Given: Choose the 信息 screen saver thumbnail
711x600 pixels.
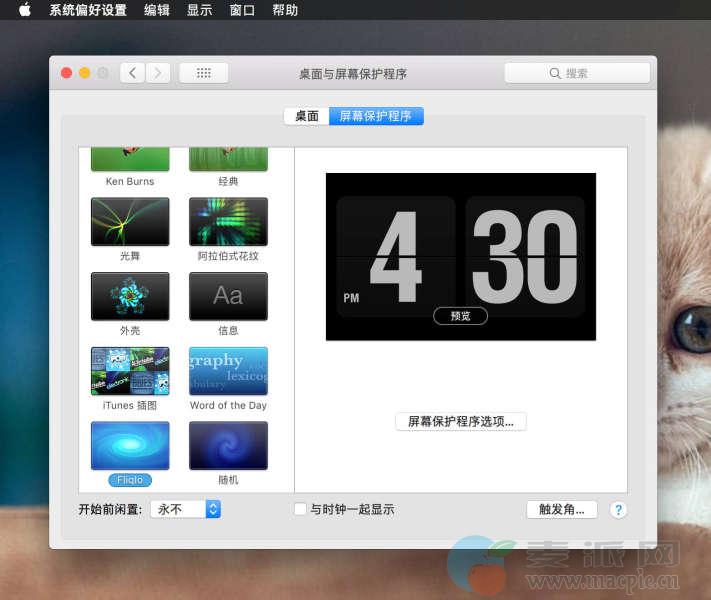Looking at the screenshot, I should (x=228, y=296).
